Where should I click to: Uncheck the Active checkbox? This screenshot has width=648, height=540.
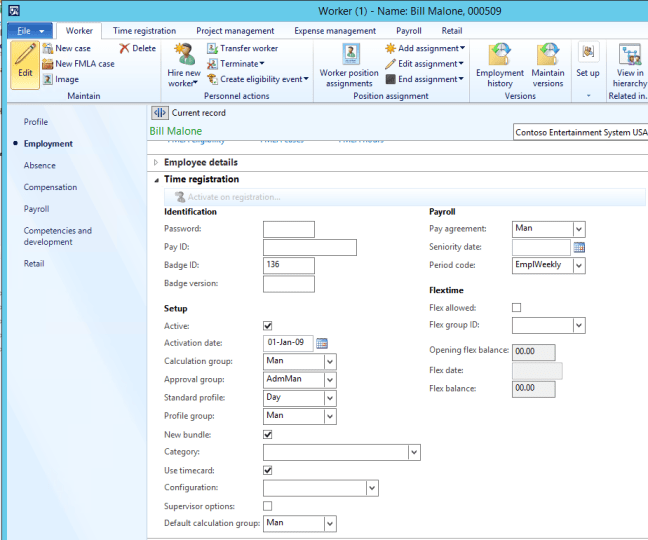tap(268, 325)
